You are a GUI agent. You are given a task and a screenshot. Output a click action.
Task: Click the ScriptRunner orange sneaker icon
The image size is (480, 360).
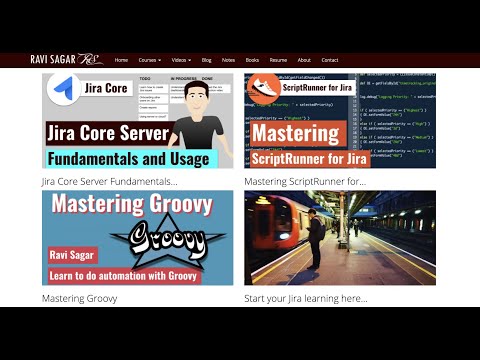pos(263,89)
